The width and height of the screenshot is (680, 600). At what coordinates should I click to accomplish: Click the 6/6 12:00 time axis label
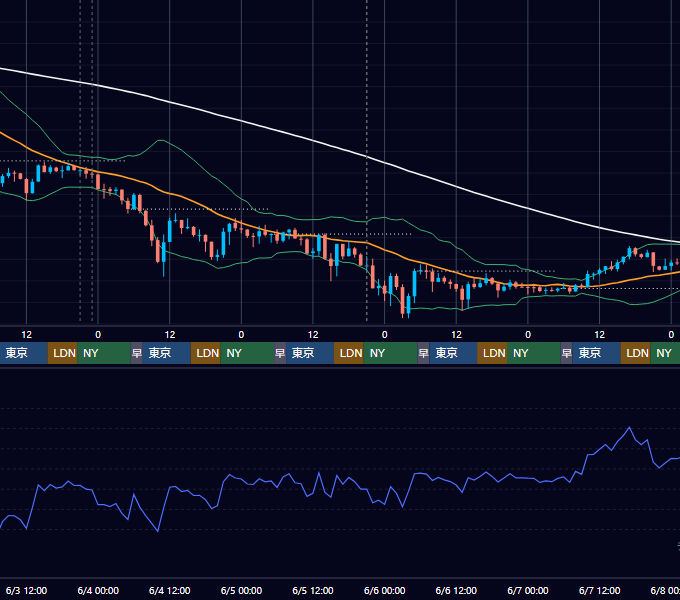point(456,590)
